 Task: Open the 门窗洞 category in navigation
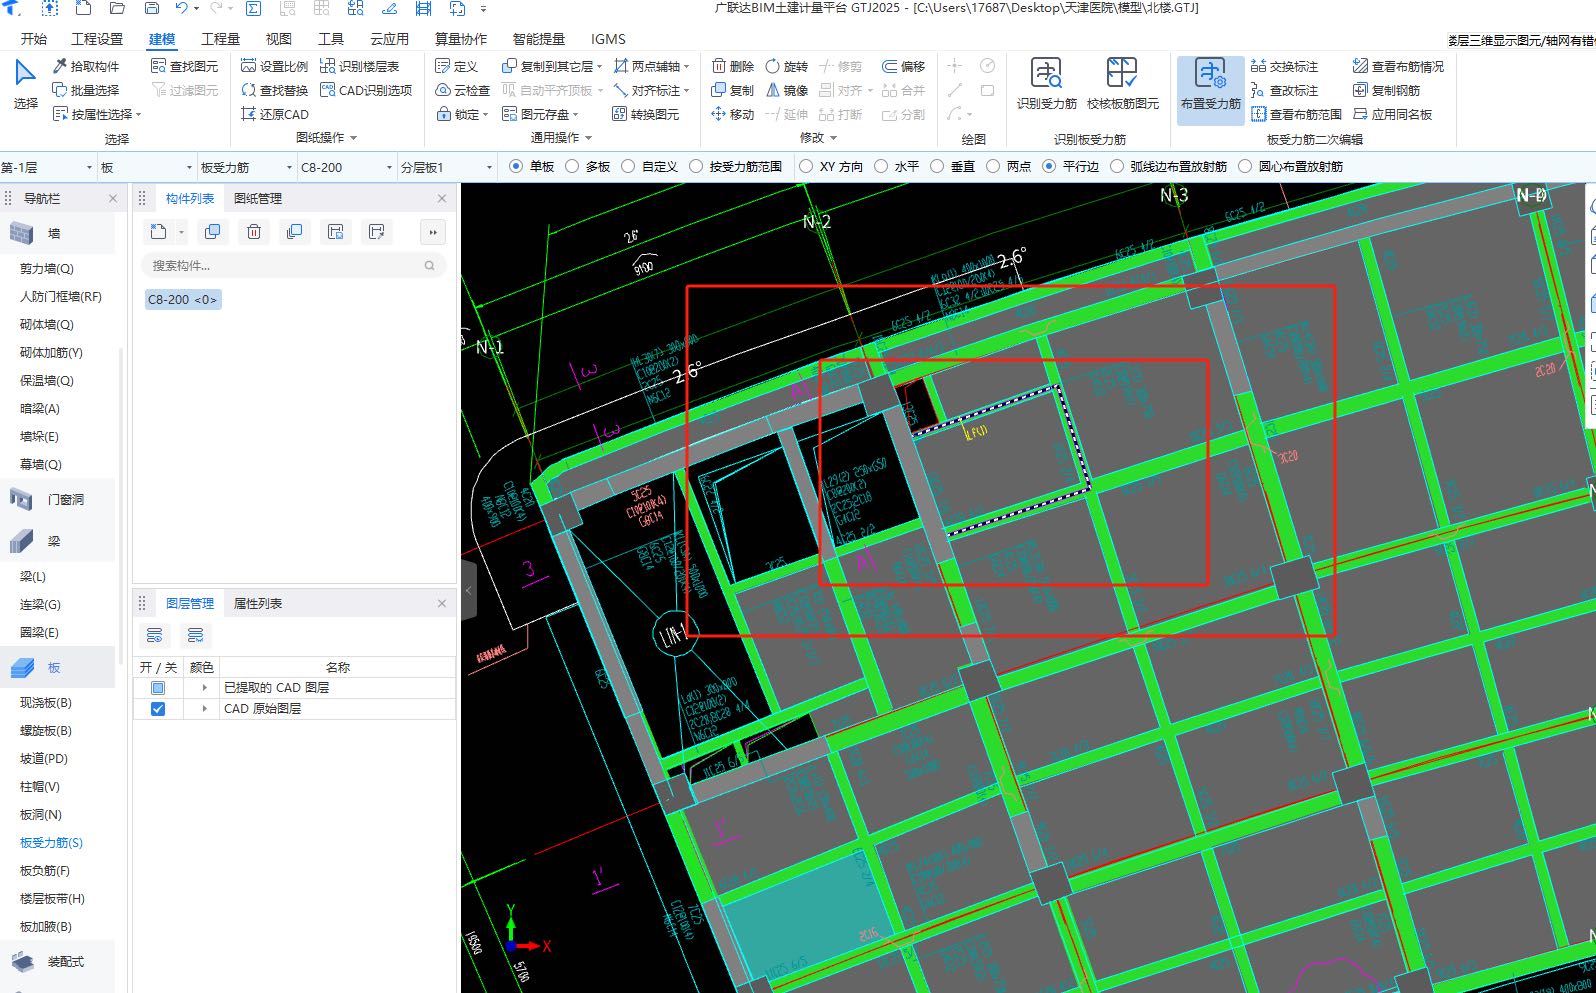click(58, 499)
